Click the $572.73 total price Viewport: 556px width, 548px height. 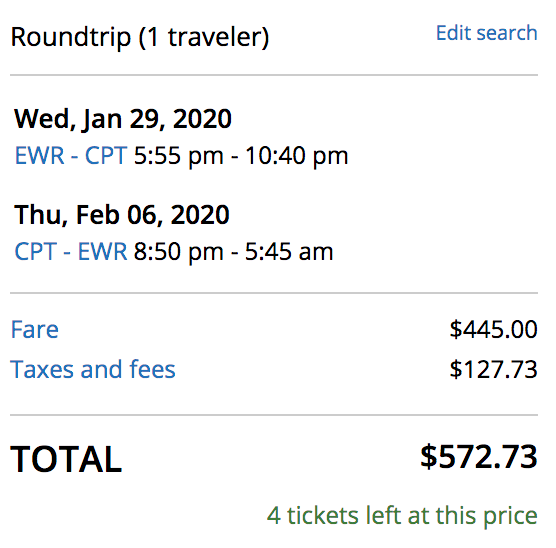pos(479,457)
